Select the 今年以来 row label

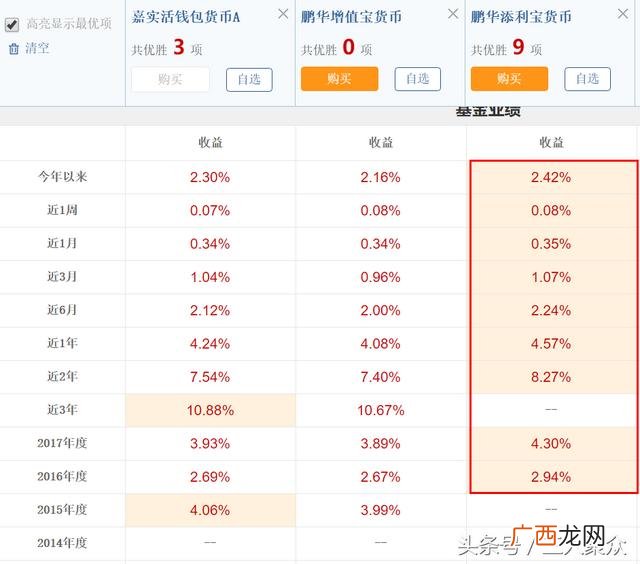(62, 177)
